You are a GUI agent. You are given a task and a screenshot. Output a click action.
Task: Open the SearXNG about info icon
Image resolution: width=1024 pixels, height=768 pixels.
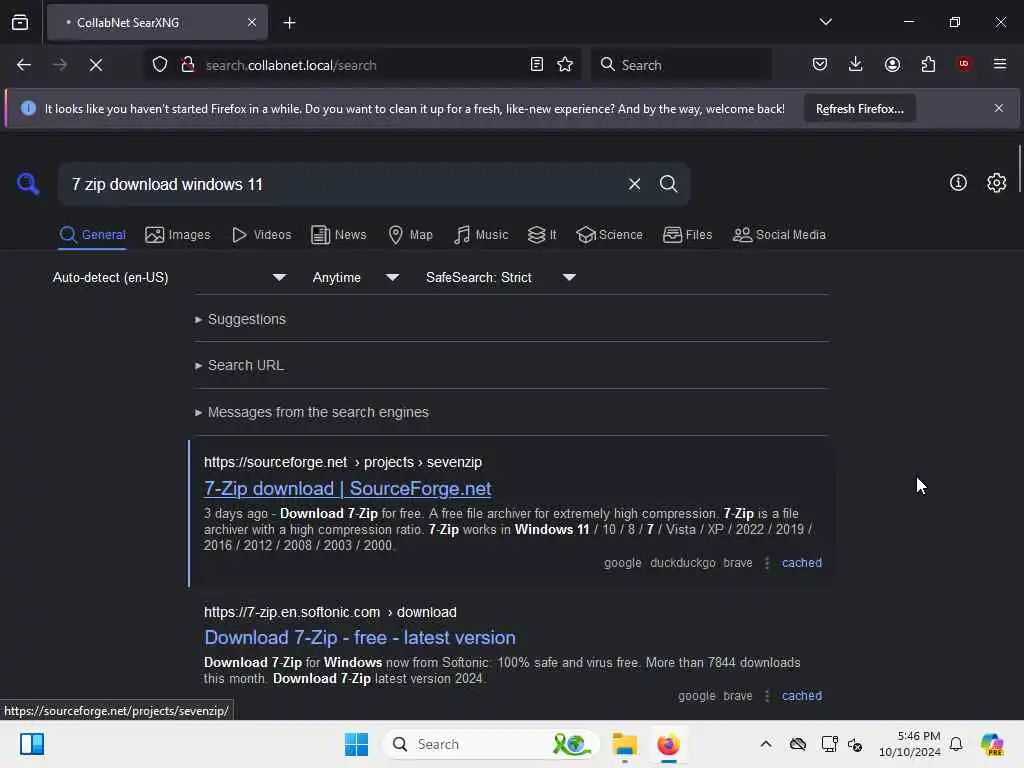point(958,183)
